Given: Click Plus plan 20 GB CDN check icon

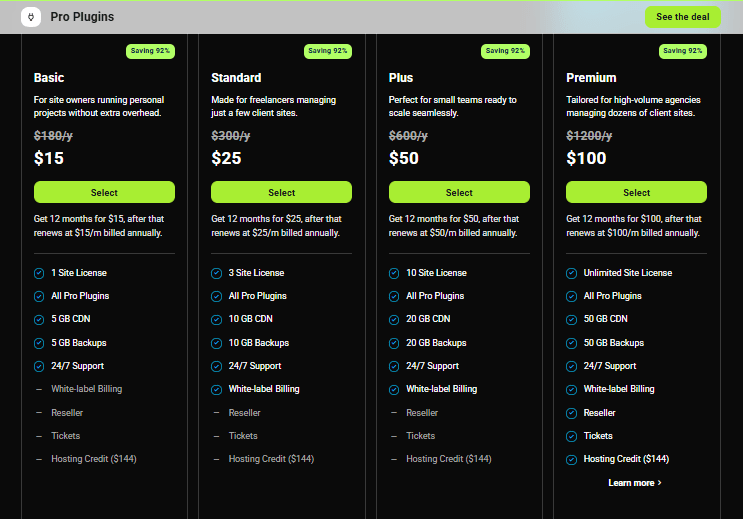Looking at the screenshot, I should [x=394, y=319].
